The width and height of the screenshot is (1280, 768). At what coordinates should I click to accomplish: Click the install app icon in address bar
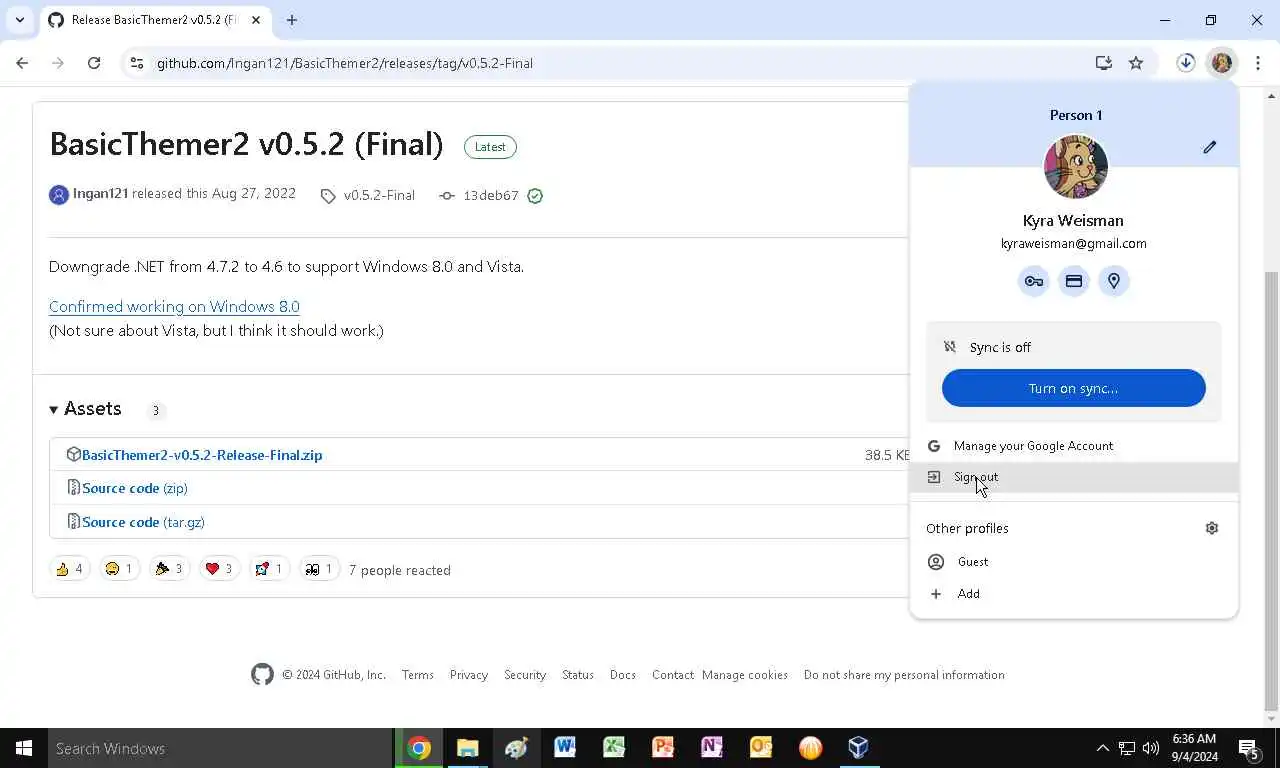click(1103, 63)
